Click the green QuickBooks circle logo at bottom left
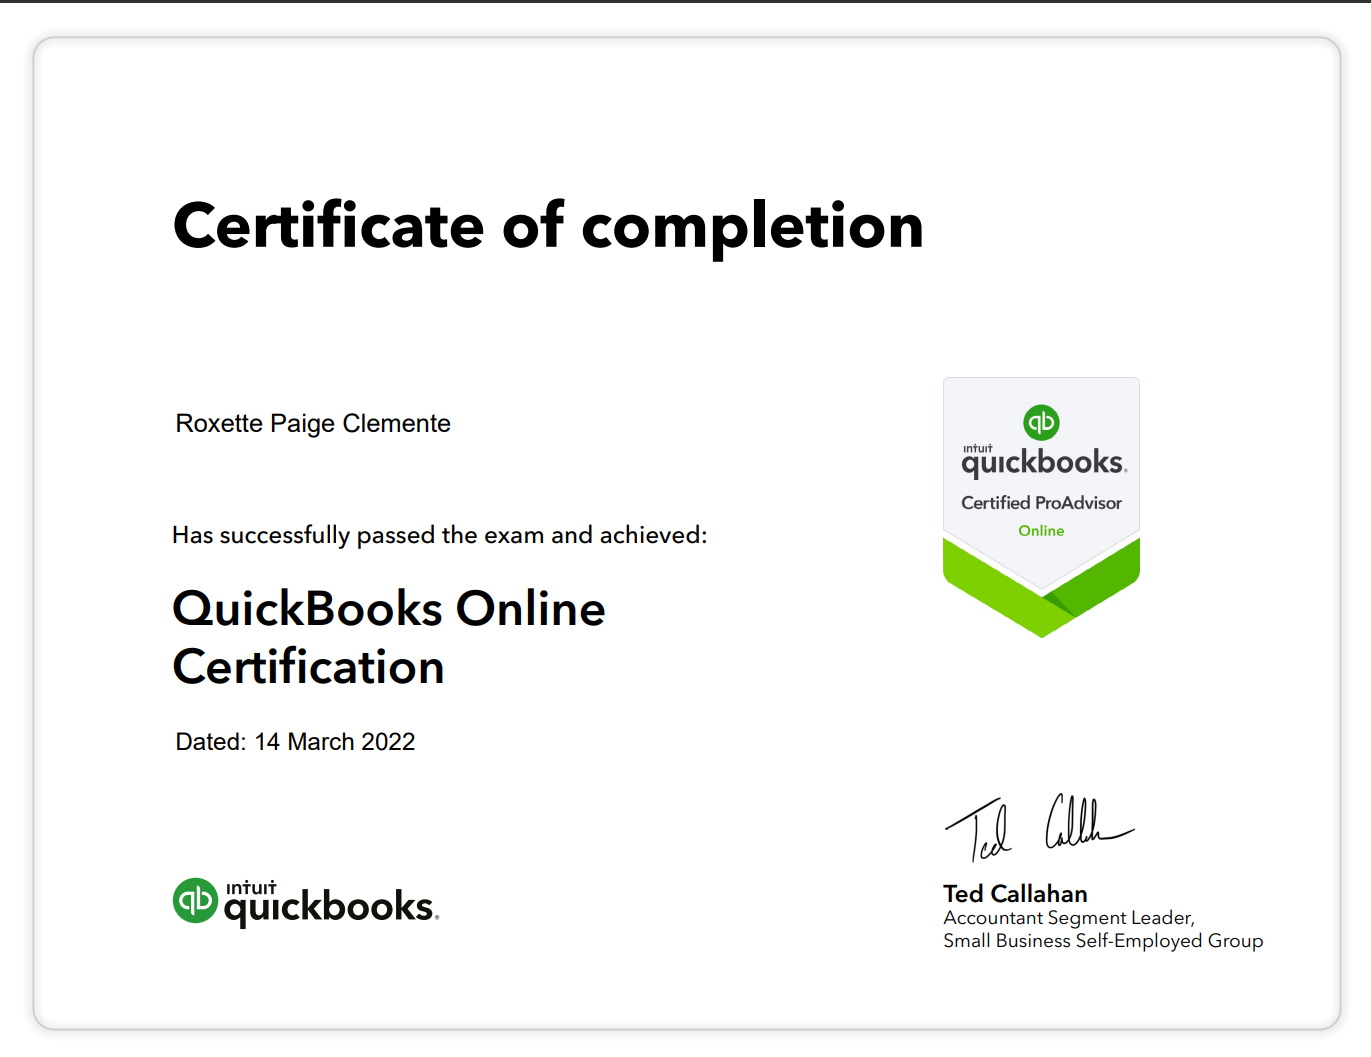The width and height of the screenshot is (1371, 1057). (196, 901)
